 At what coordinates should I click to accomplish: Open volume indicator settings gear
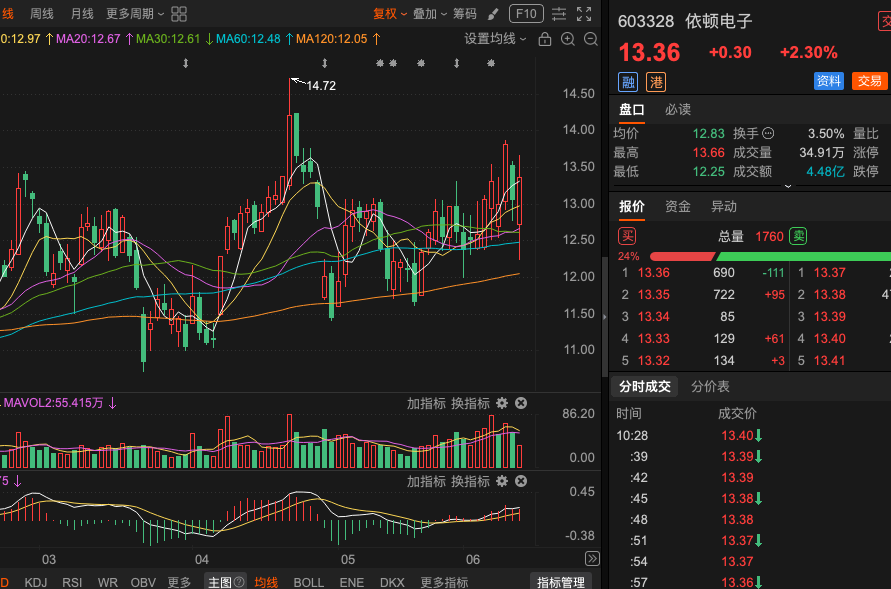point(502,403)
